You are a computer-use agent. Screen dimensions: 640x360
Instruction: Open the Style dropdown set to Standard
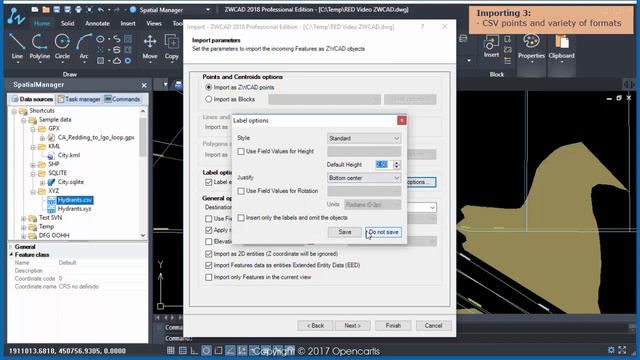coord(364,138)
